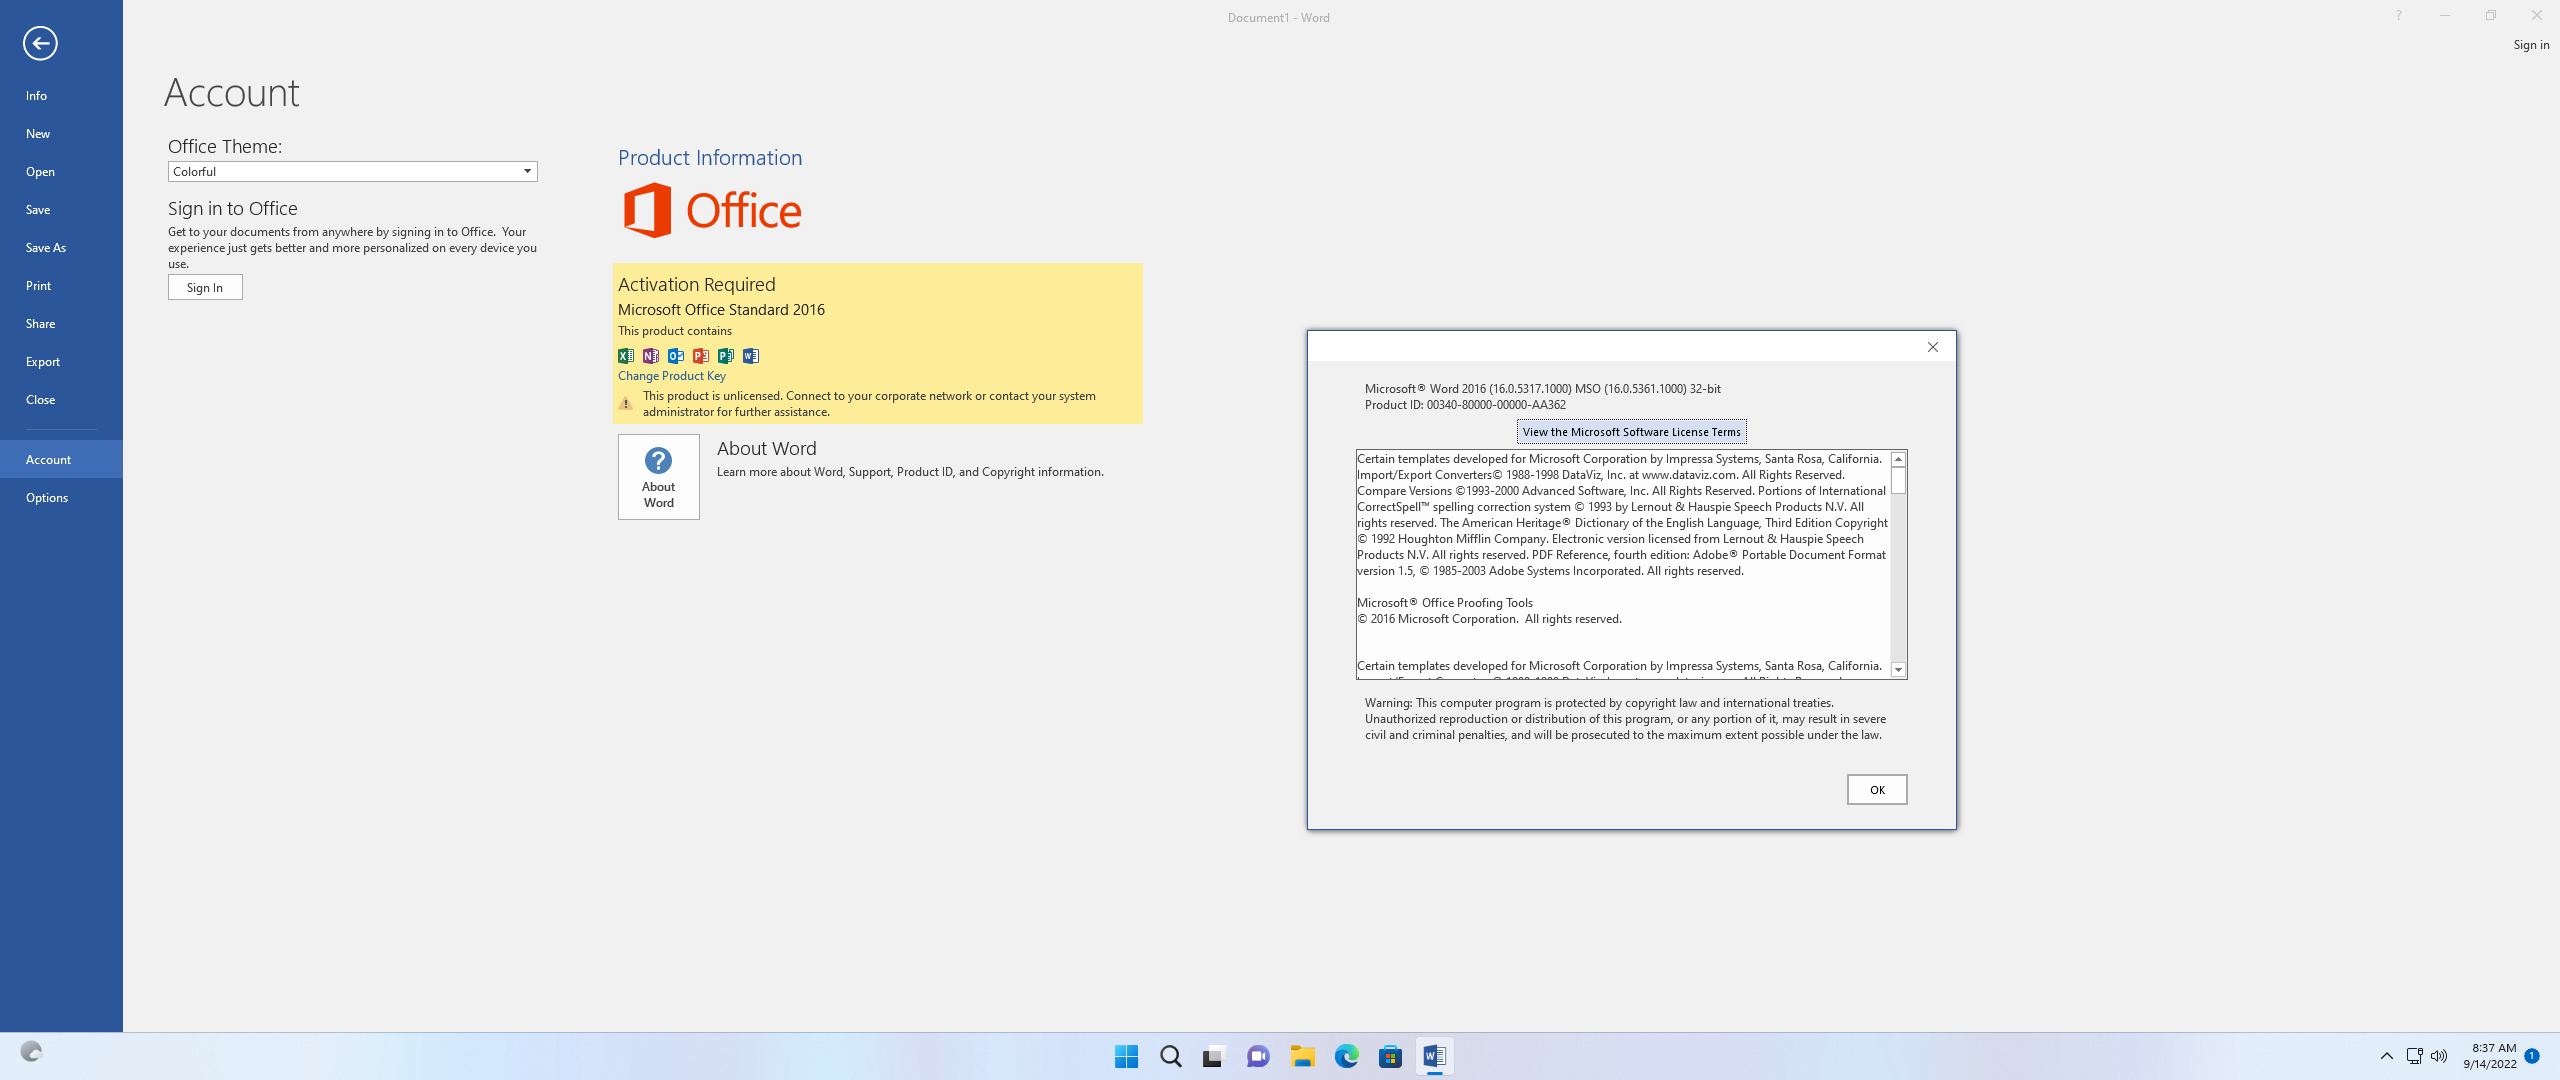The width and height of the screenshot is (2560, 1080).
Task: Launch Microsoft Edge from the taskbar
Action: click(x=1346, y=1056)
